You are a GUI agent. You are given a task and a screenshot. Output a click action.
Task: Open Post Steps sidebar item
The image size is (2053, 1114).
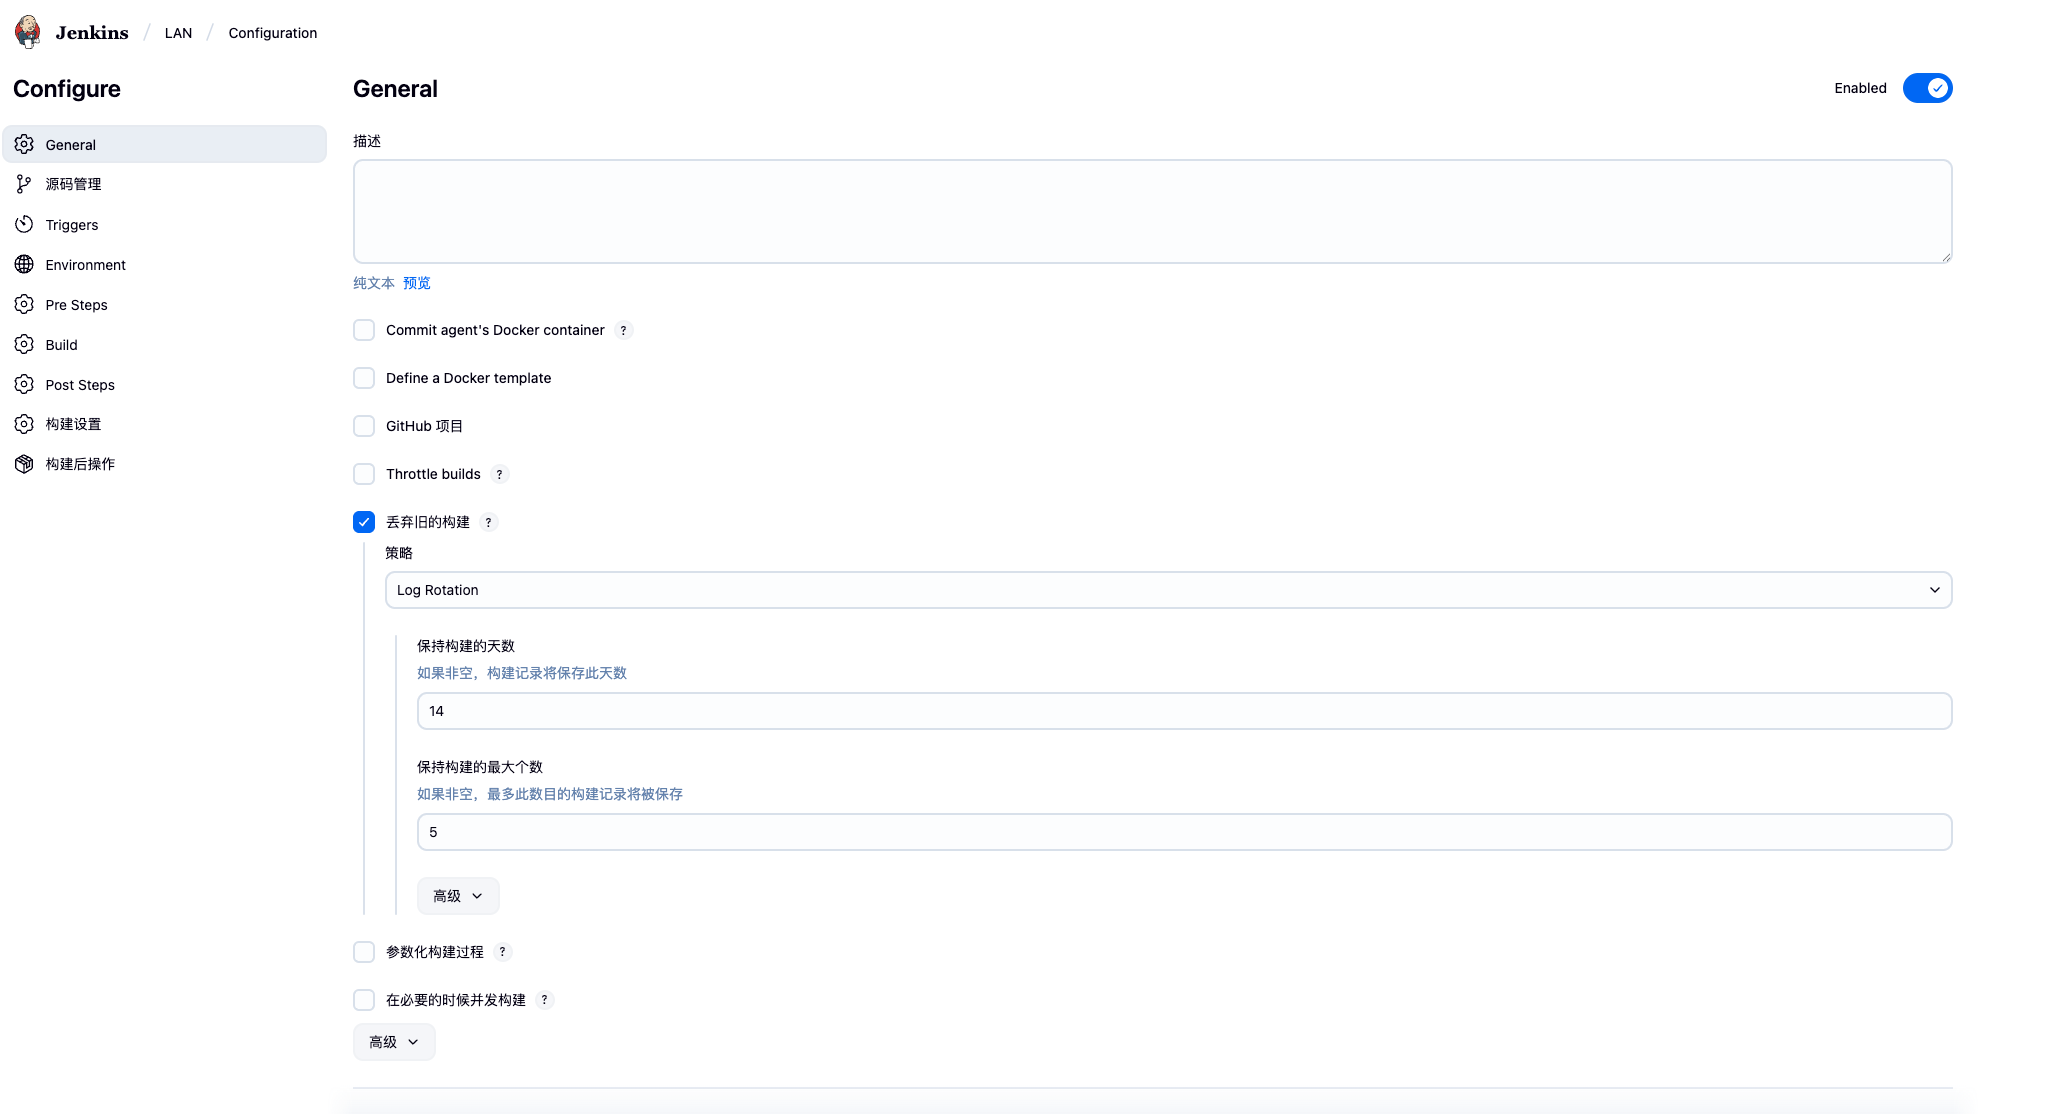[x=80, y=385]
